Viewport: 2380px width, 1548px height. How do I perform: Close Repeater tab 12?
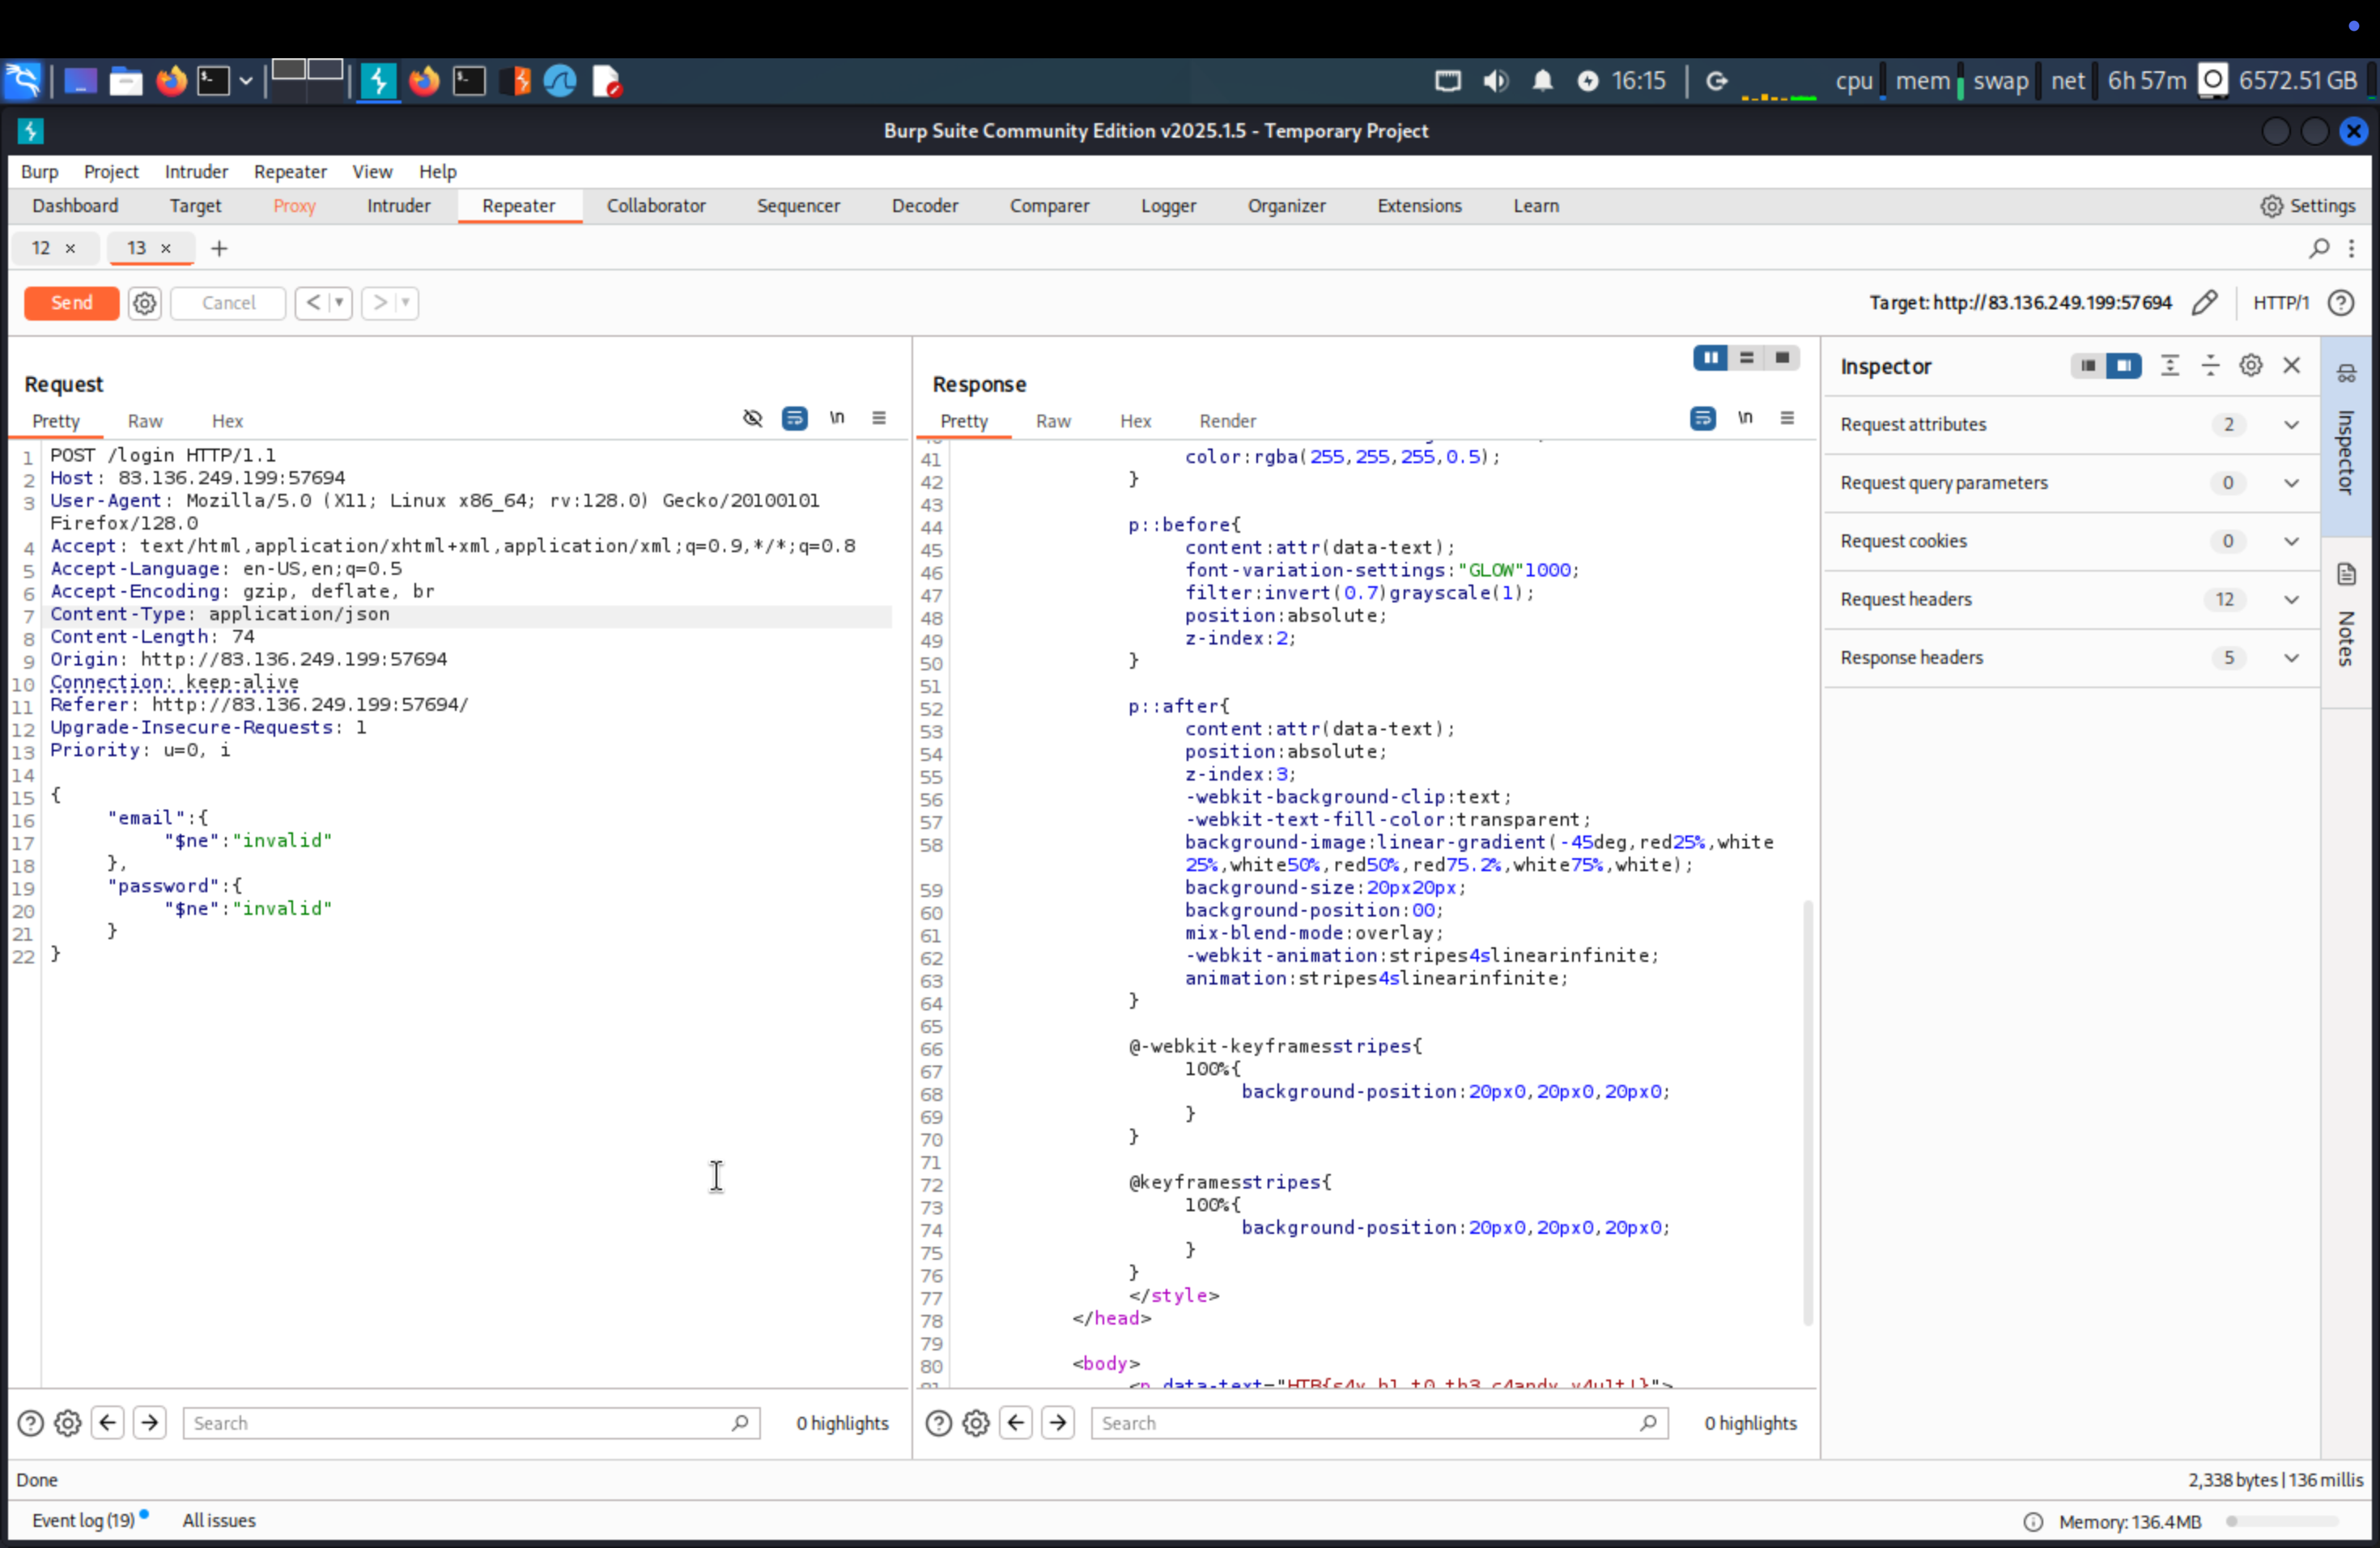(x=70, y=248)
